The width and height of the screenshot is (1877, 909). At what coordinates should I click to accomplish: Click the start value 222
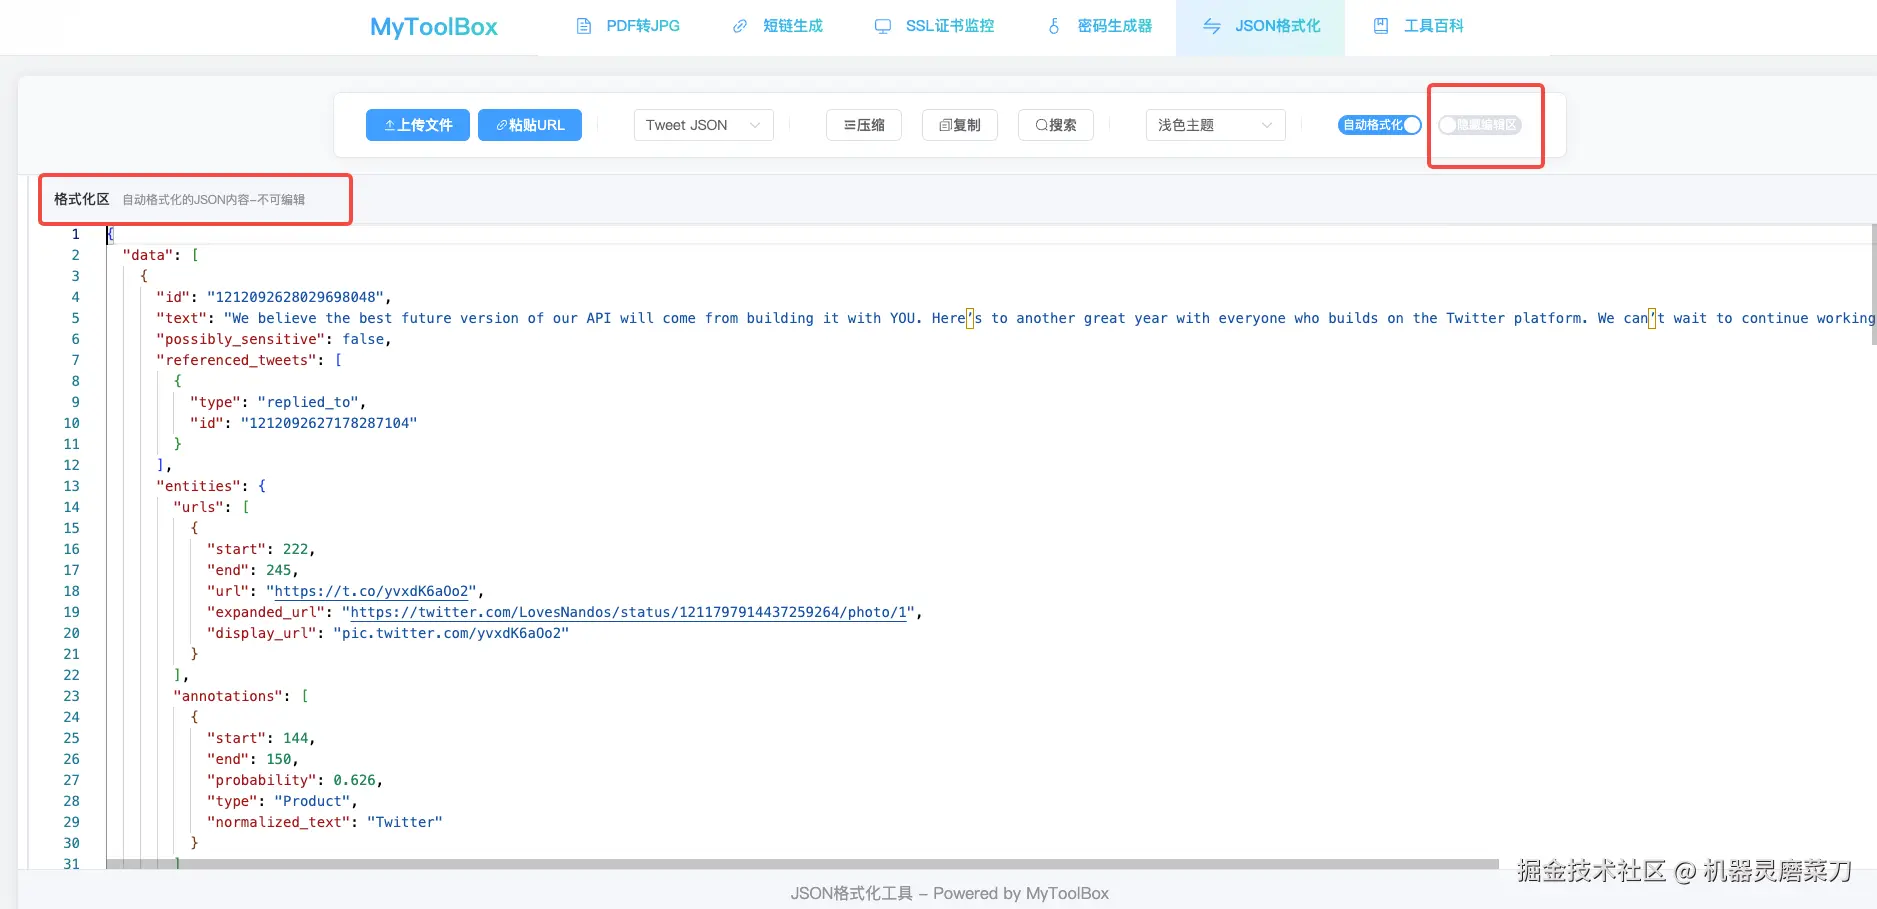(x=295, y=549)
